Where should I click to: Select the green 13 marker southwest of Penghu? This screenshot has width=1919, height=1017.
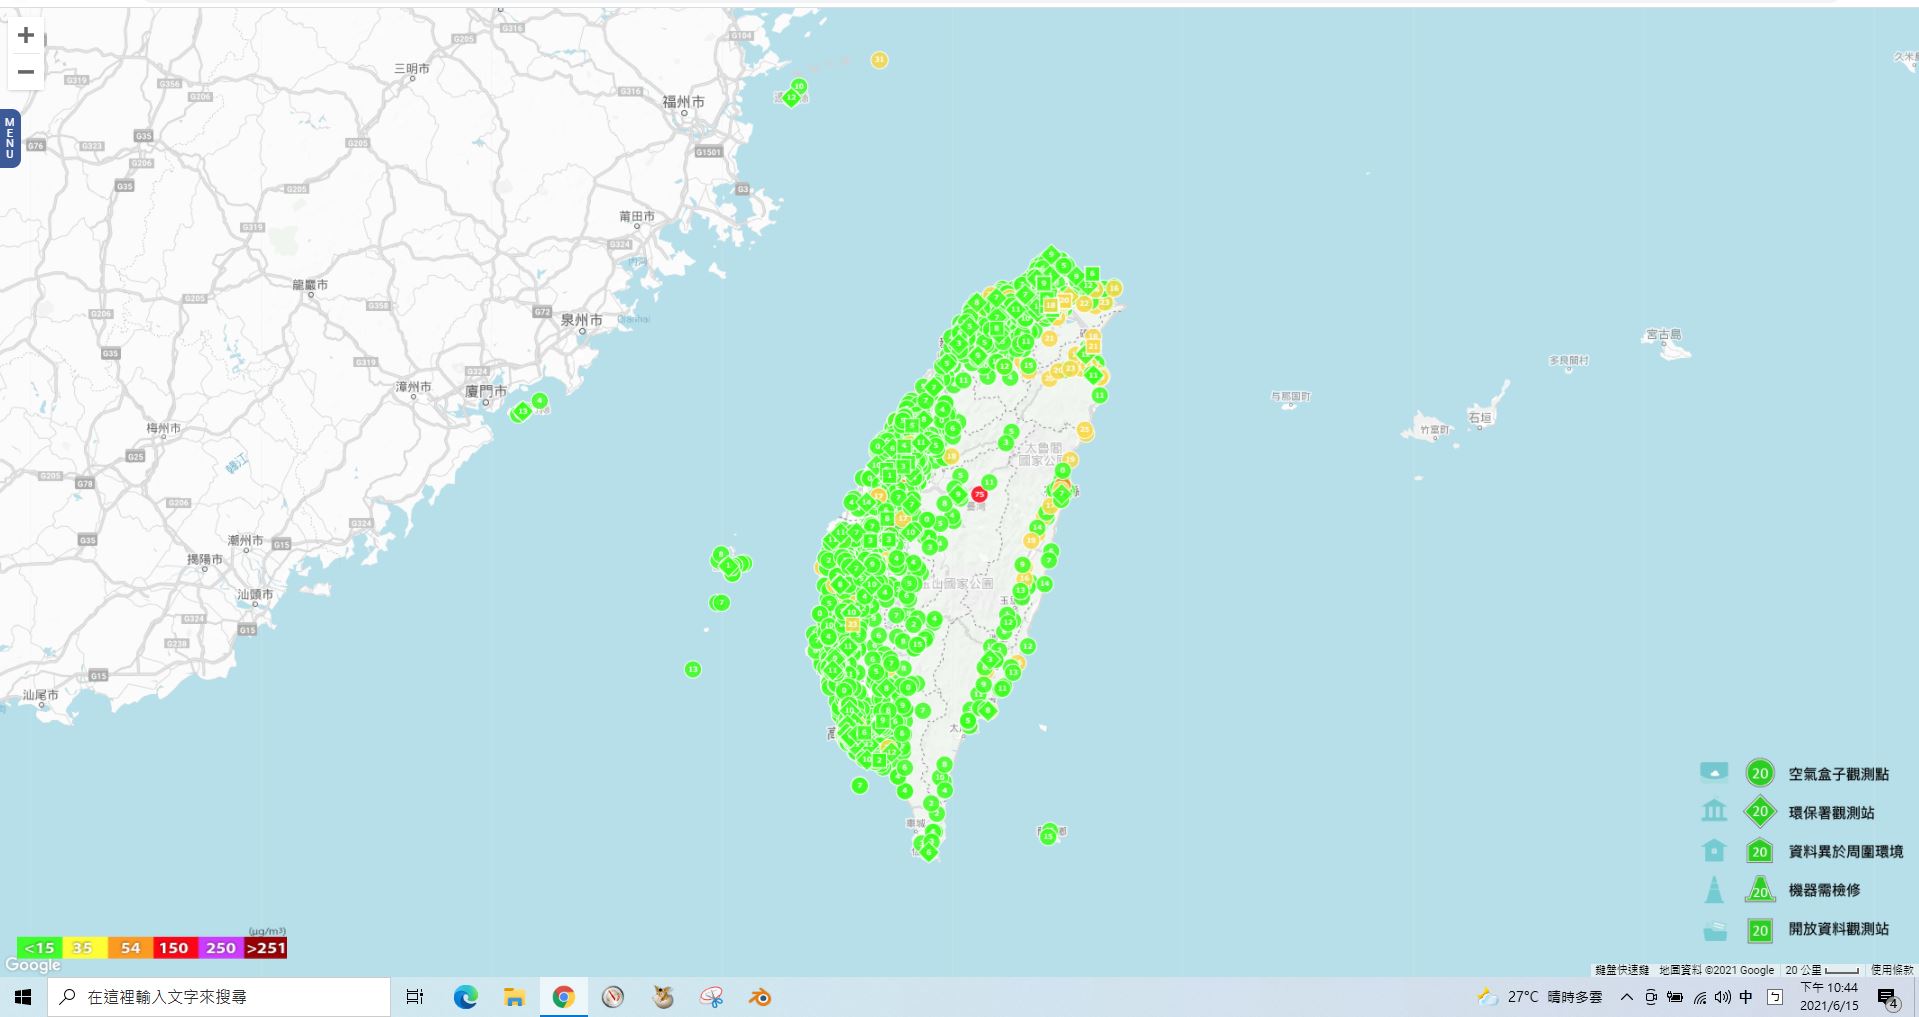point(693,669)
